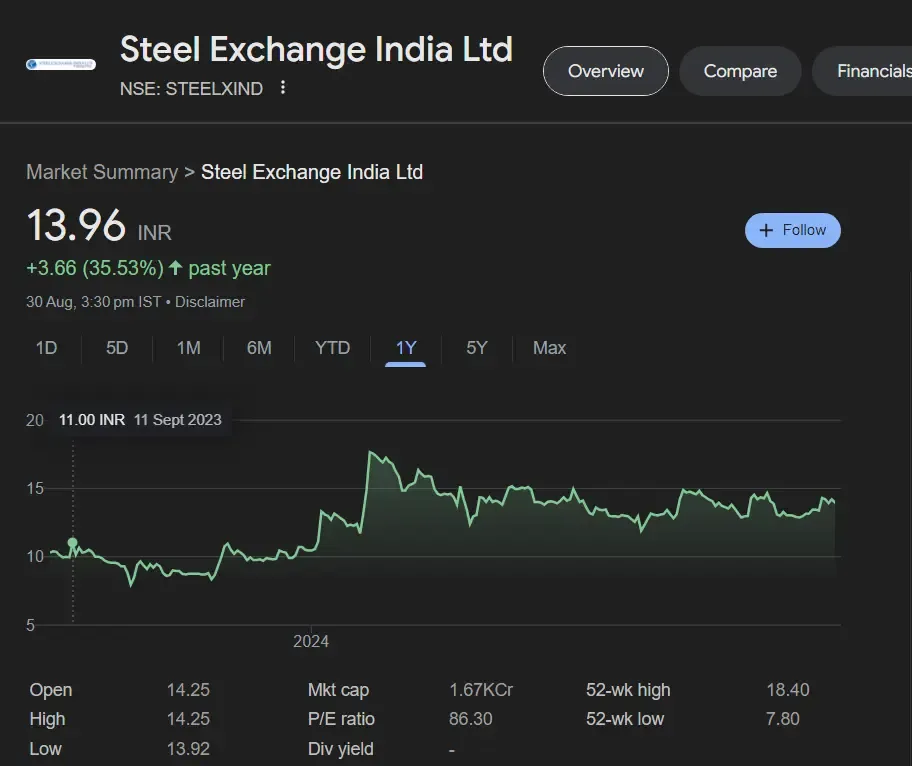Show the Max range chart
The width and height of the screenshot is (912, 766).
point(549,348)
